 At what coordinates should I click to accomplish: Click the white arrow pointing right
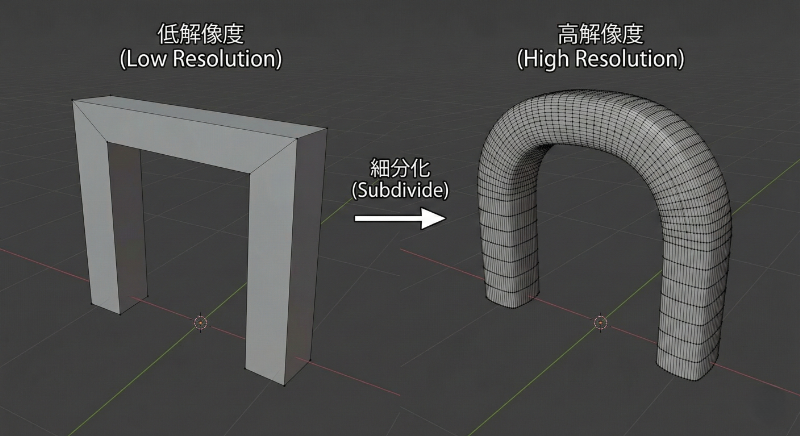pyautogui.click(x=399, y=217)
